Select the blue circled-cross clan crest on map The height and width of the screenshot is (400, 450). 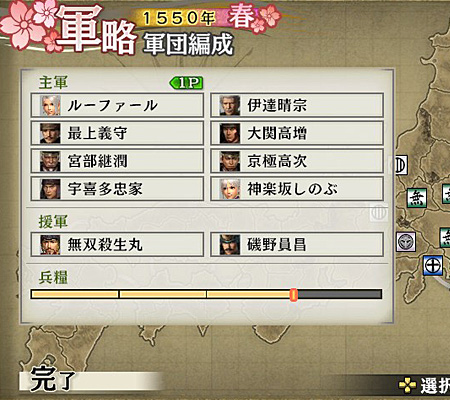(x=433, y=266)
